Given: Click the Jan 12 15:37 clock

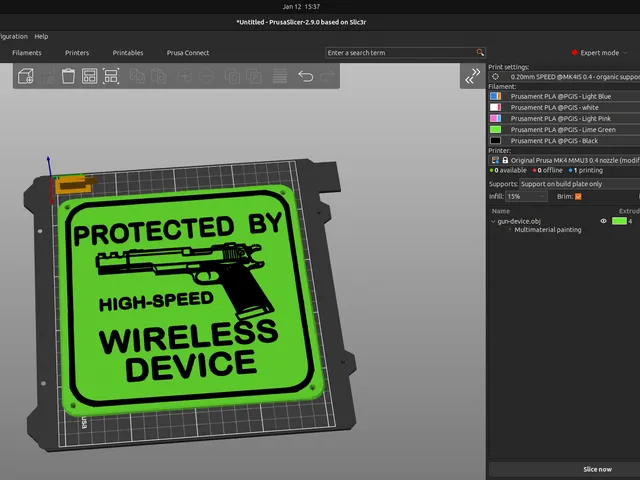Looking at the screenshot, I should click(x=301, y=7).
